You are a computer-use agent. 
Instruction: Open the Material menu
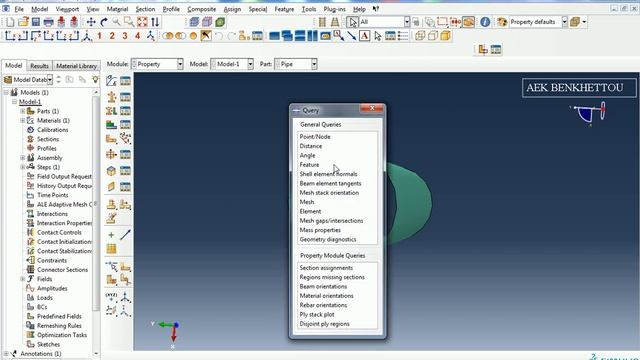(117, 9)
